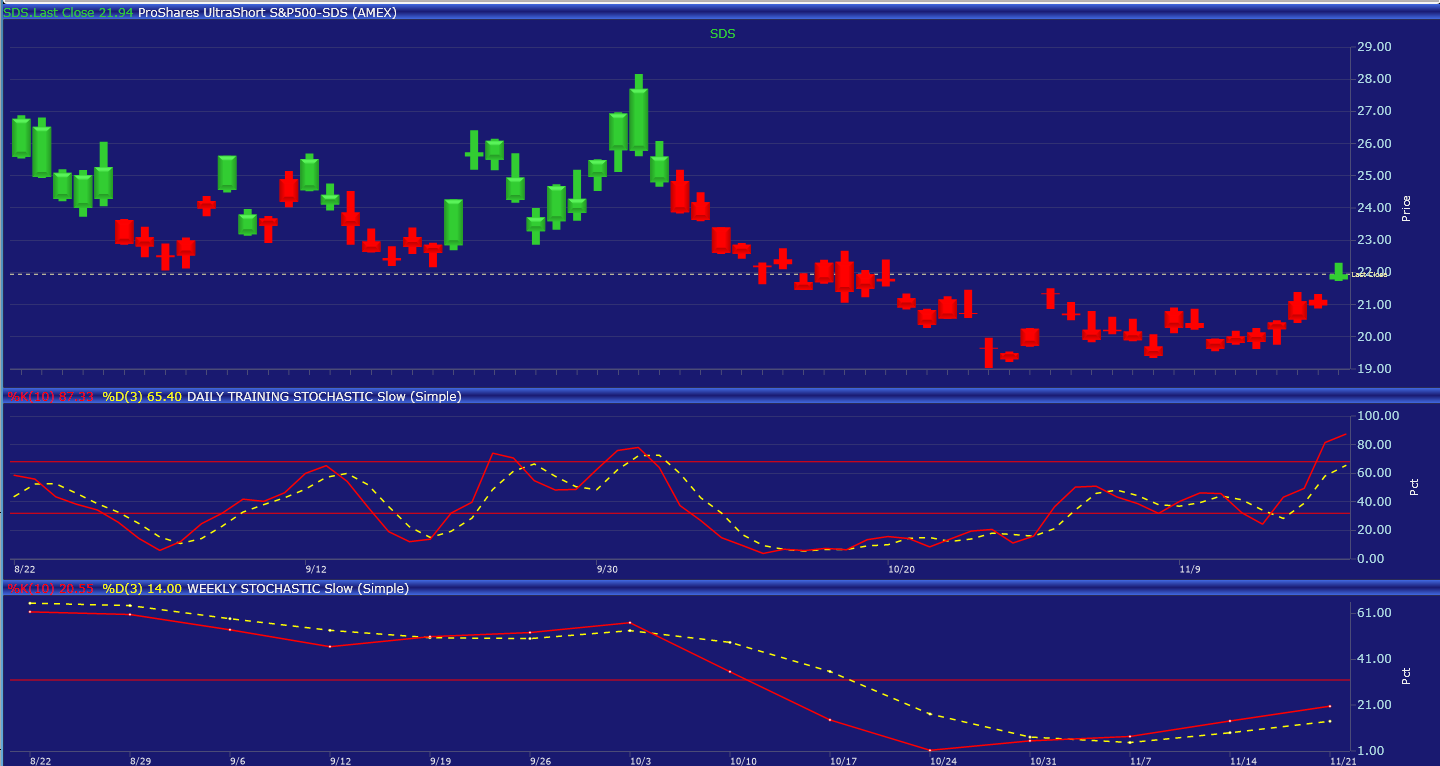Image resolution: width=1440 pixels, height=766 pixels.
Task: Click the daily %D(3) 65.40 readout
Action: (x=142, y=397)
